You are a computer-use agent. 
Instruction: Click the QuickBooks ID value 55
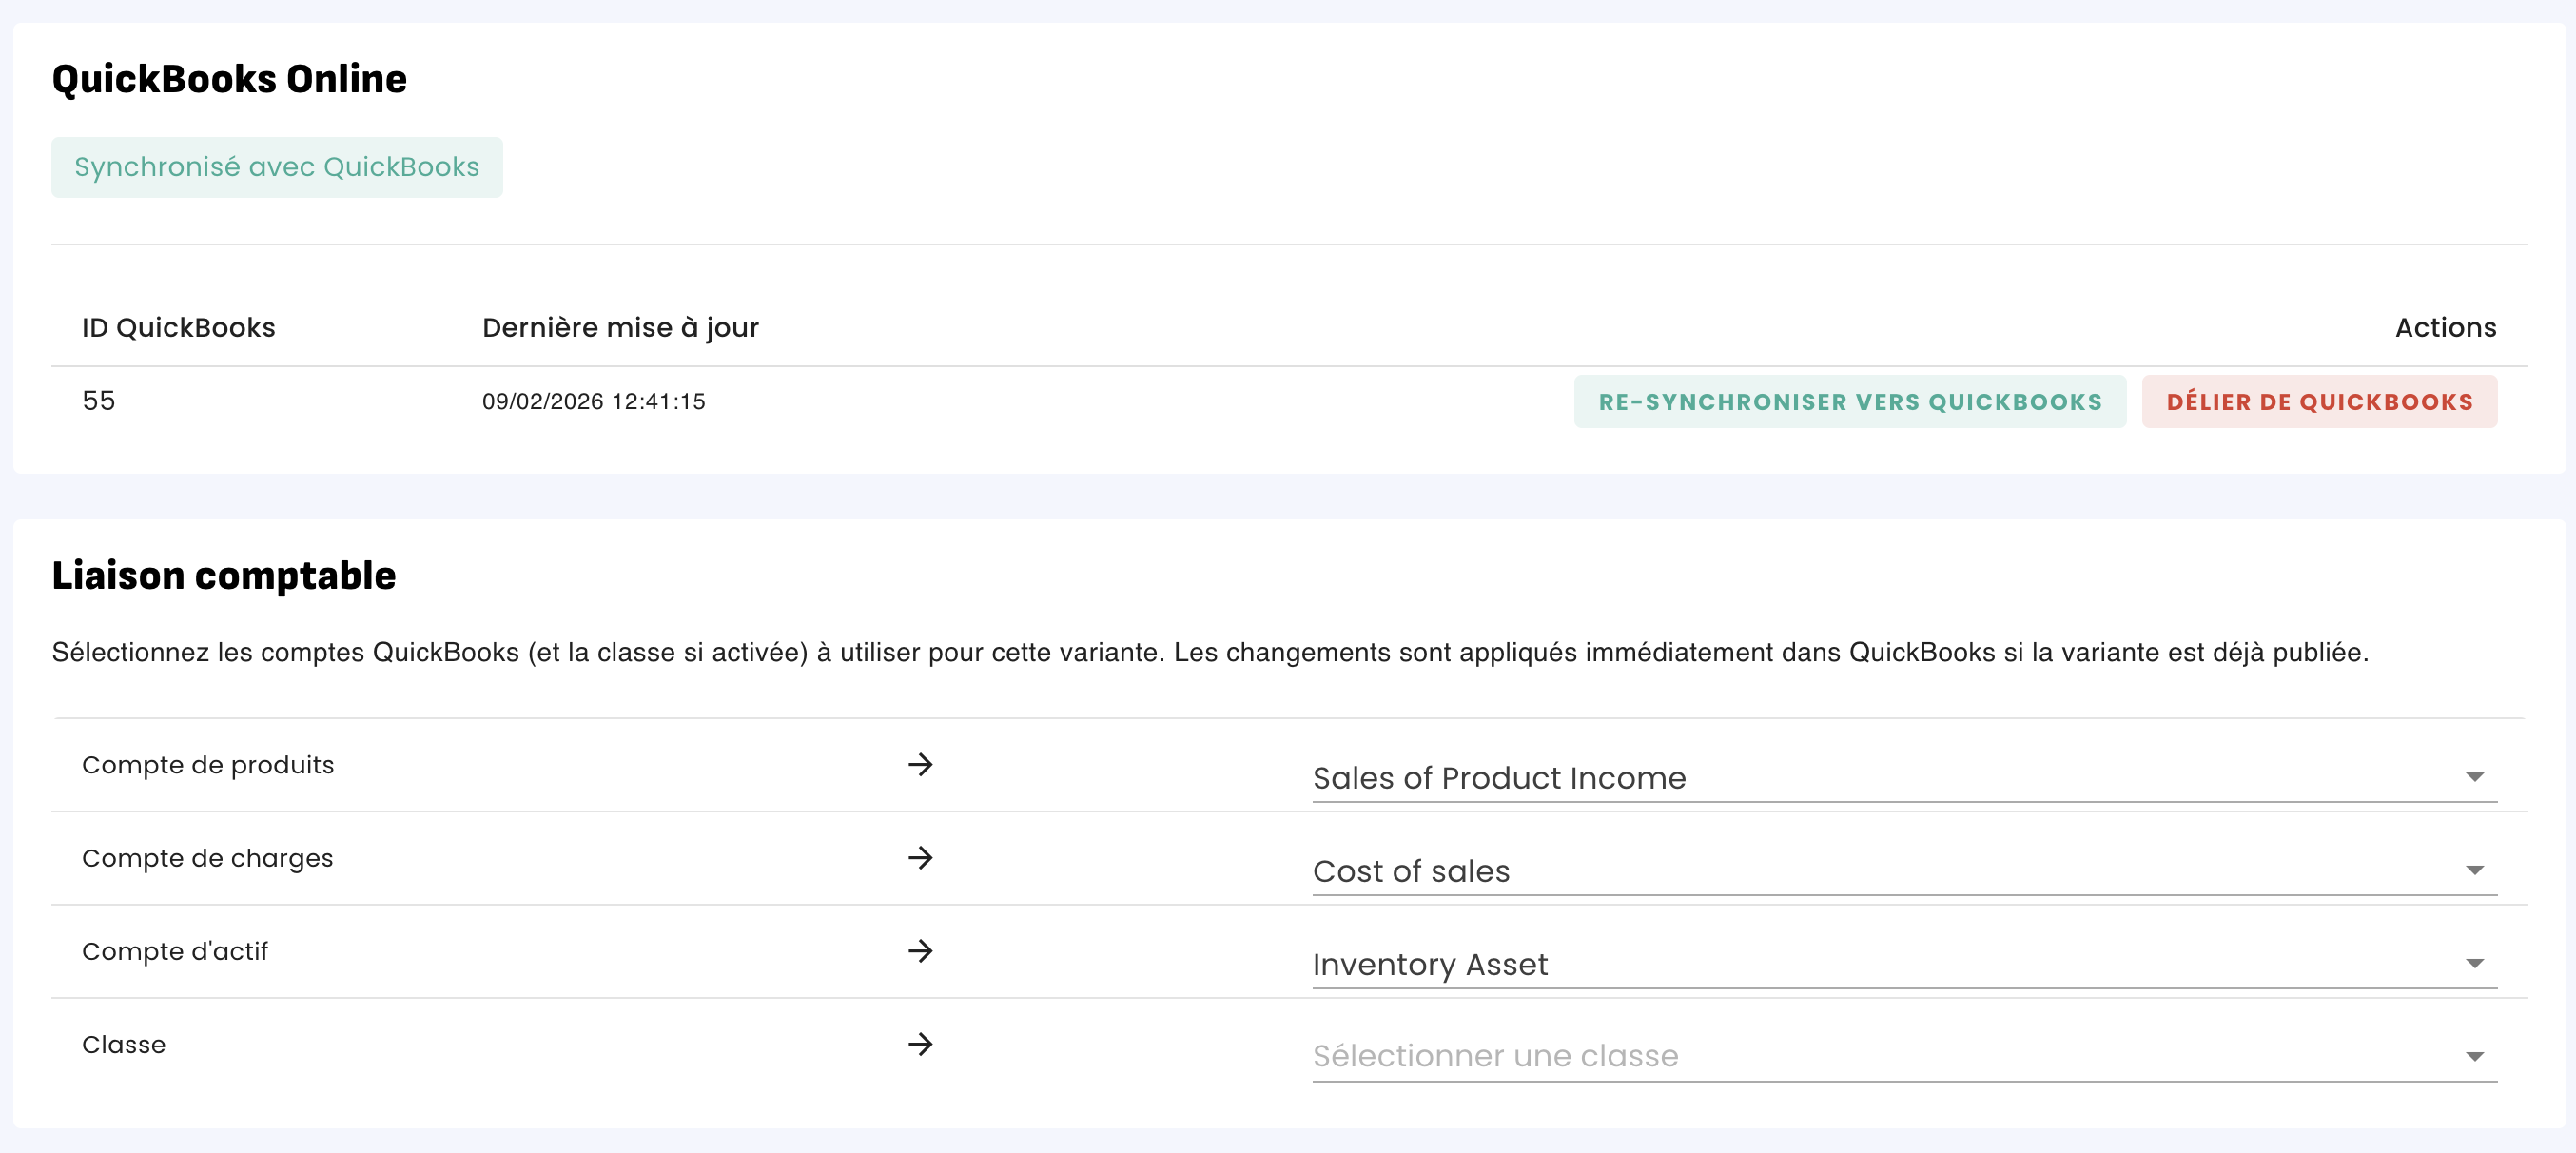tap(99, 400)
